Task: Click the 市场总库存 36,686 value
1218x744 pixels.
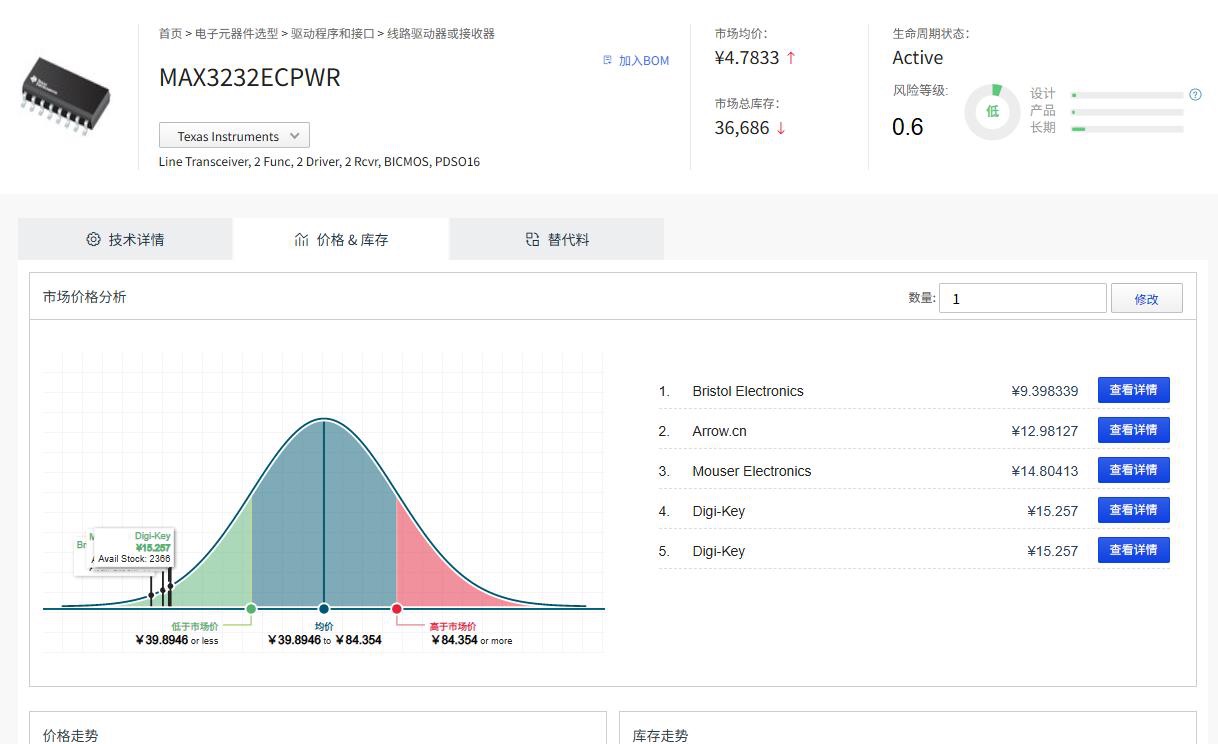Action: [x=742, y=128]
